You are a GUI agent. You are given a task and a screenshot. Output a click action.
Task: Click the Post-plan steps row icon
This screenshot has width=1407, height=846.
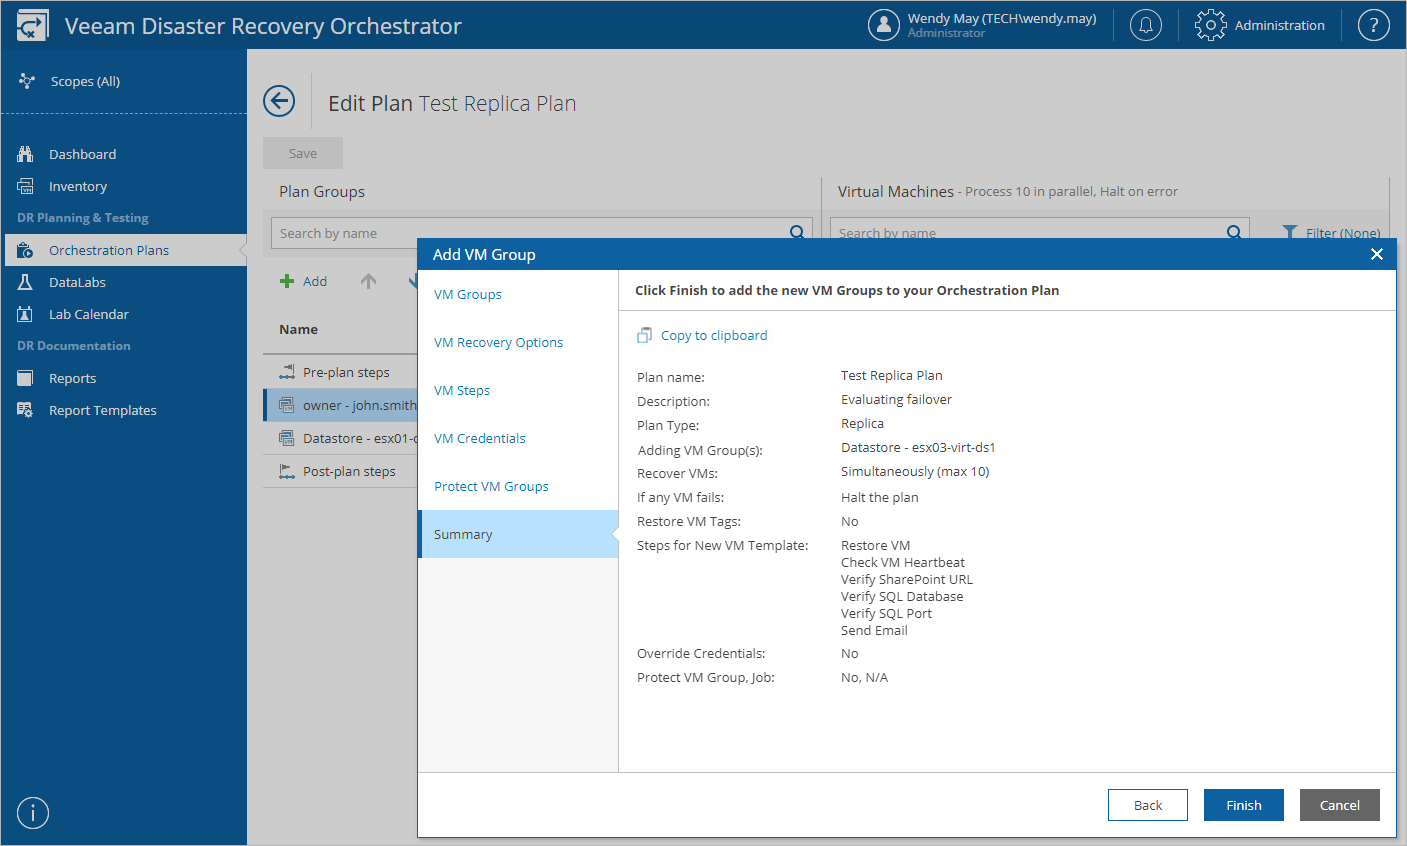287,471
